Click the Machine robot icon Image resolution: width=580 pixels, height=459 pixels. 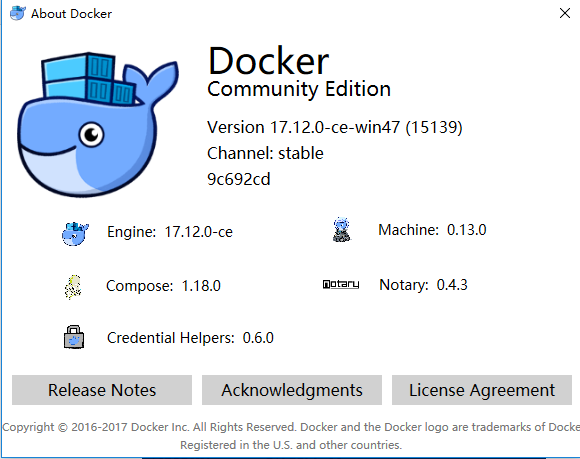tap(341, 230)
